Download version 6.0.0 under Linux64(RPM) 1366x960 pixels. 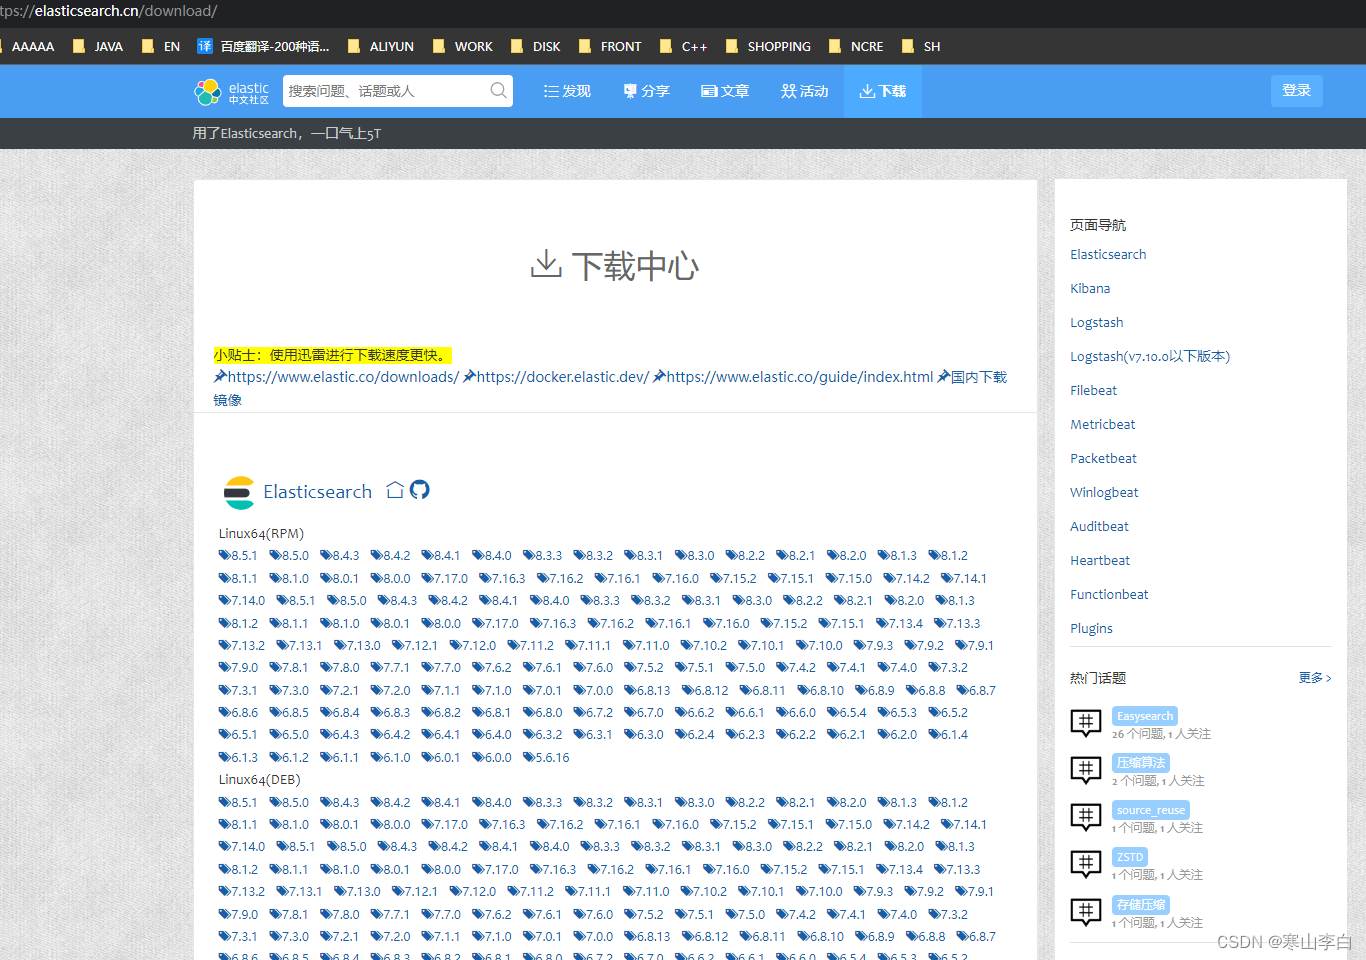pos(492,757)
